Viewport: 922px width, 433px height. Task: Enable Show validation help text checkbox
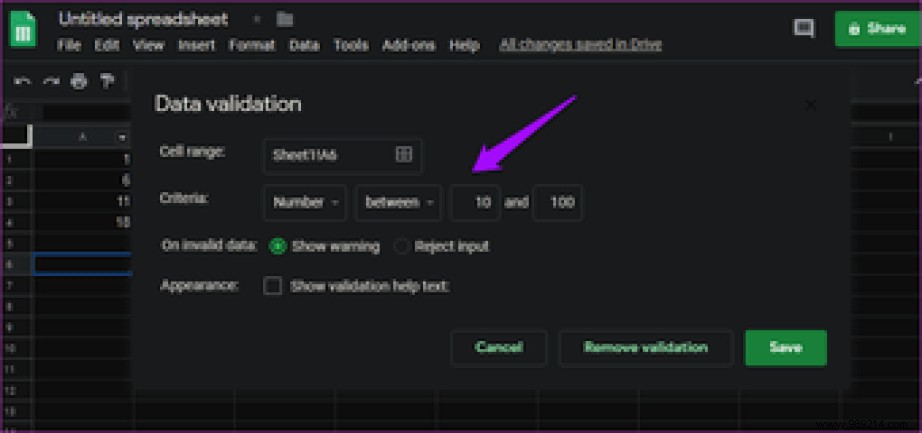tap(272, 287)
